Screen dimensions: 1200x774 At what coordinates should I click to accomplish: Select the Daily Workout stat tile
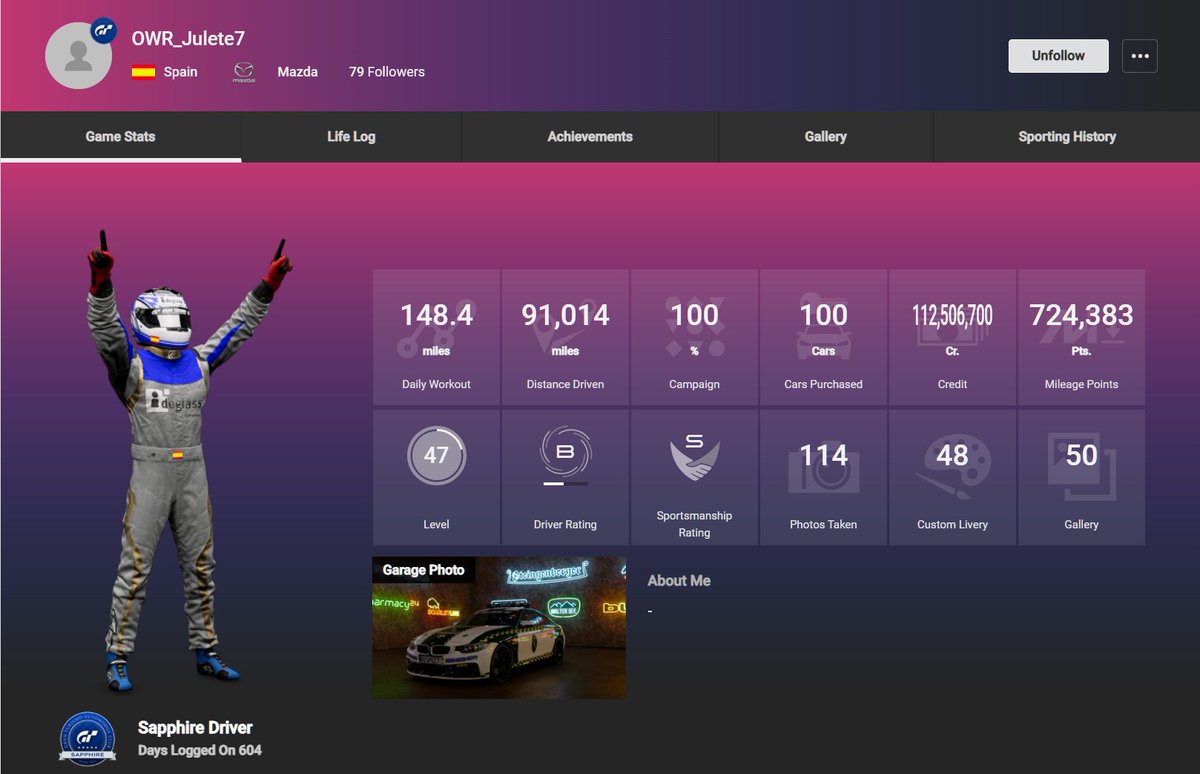pyautogui.click(x=436, y=337)
